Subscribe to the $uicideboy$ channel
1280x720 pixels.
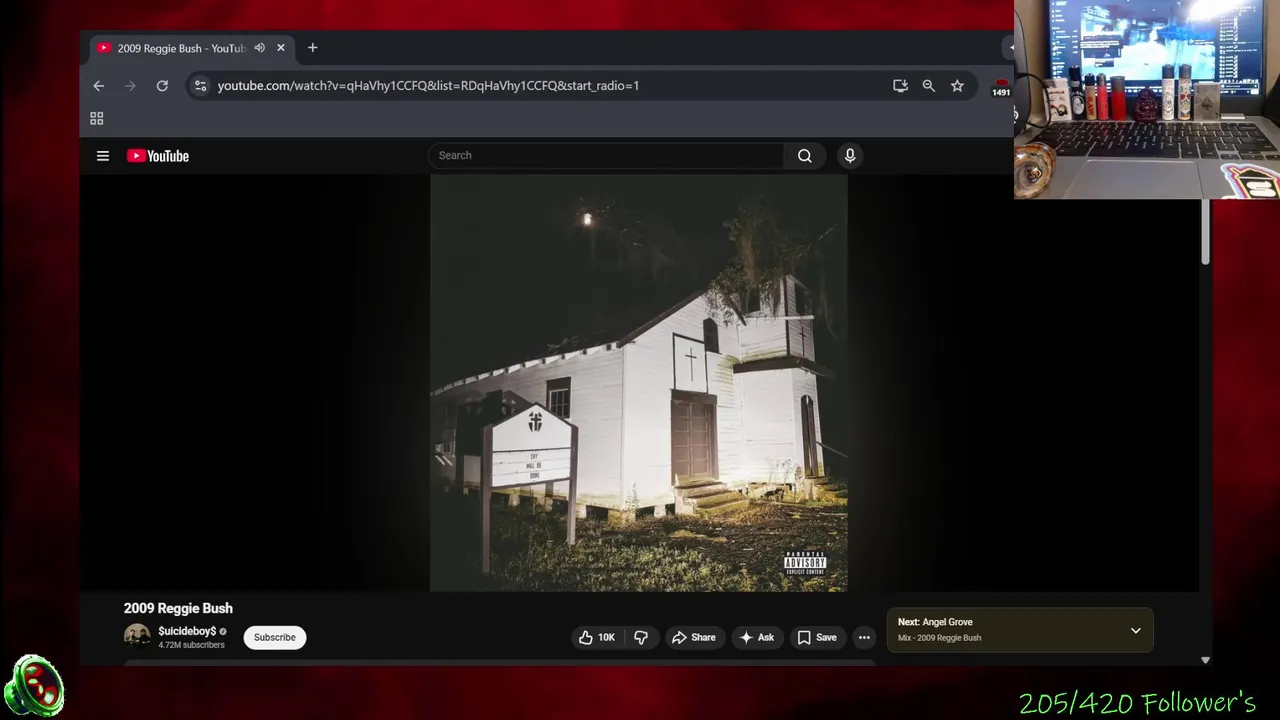pyautogui.click(x=275, y=638)
